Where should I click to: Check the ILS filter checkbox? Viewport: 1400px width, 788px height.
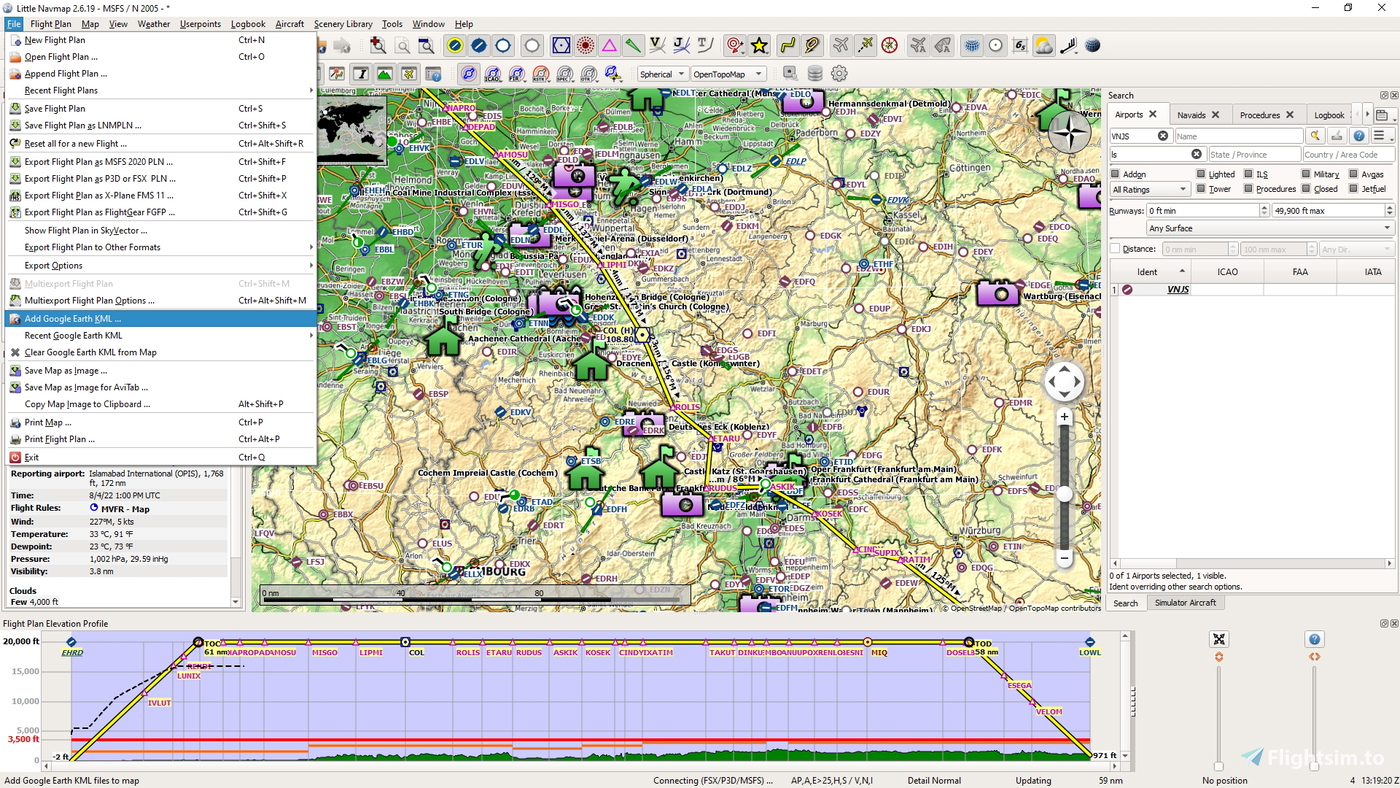(1248, 174)
